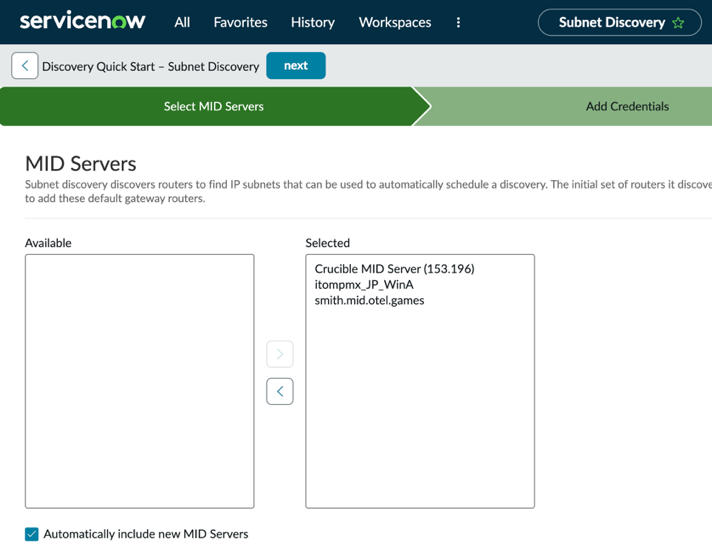
Task: Select smith.mid.otel.games in Selected list
Action: click(x=369, y=301)
